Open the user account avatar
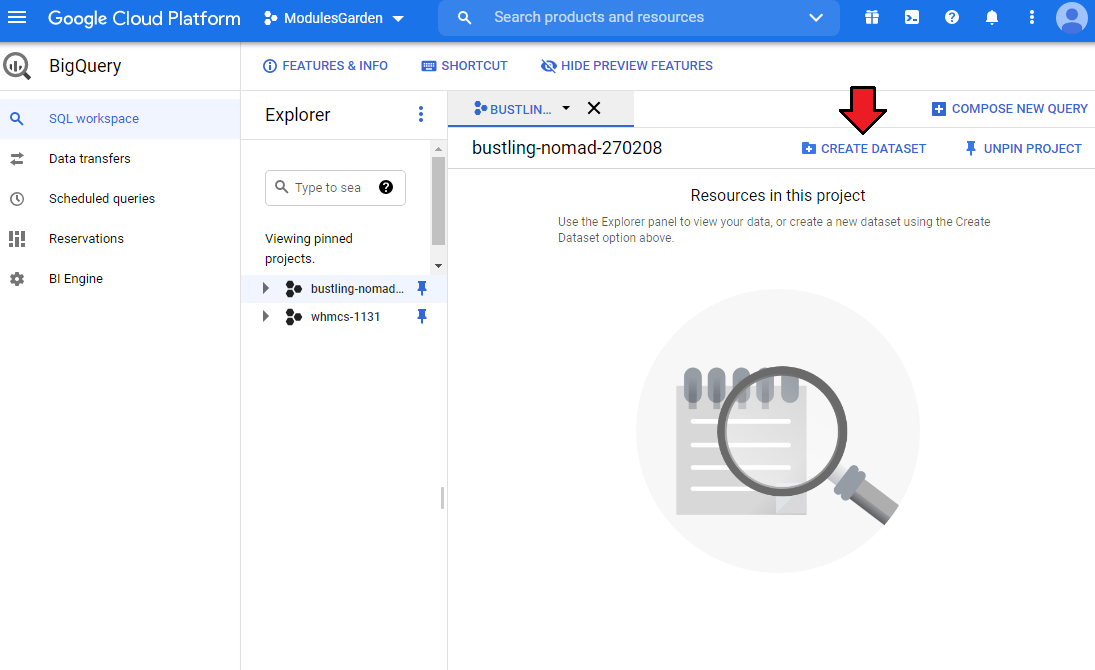The image size is (1095, 670). (x=1071, y=17)
